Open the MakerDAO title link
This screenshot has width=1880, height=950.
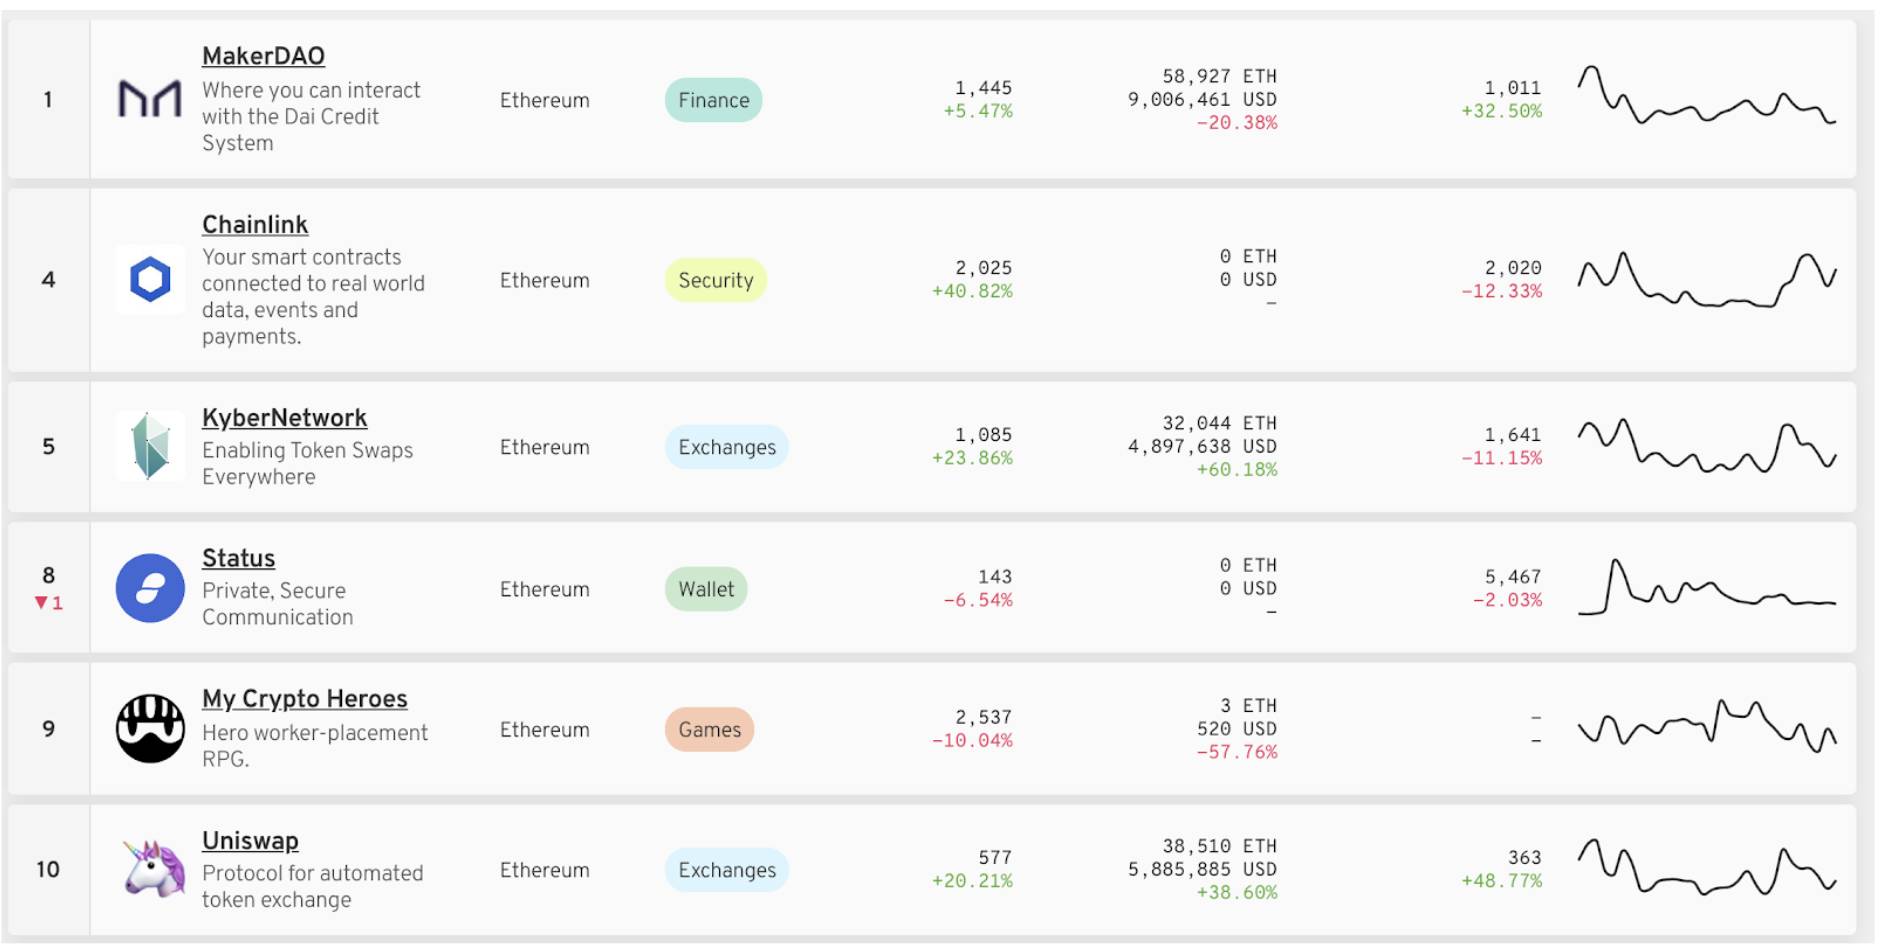pos(263,56)
